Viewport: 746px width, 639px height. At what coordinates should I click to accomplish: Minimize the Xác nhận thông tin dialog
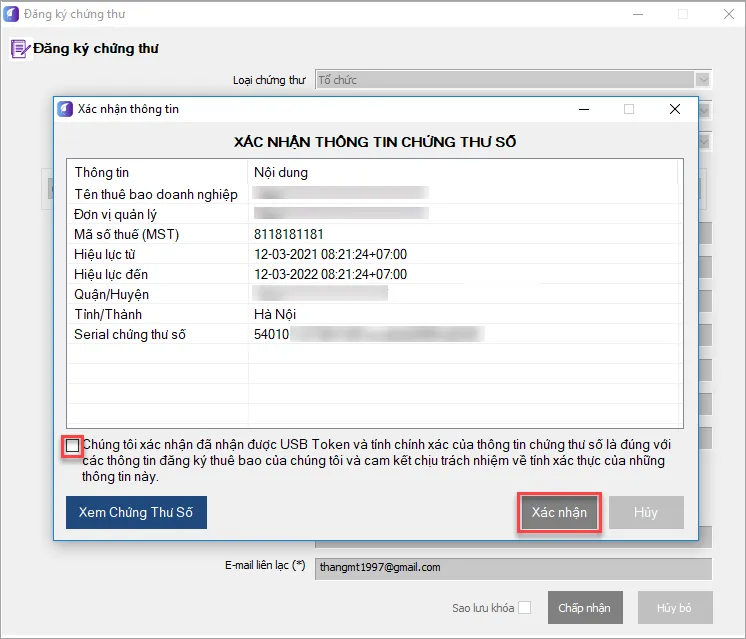582,109
